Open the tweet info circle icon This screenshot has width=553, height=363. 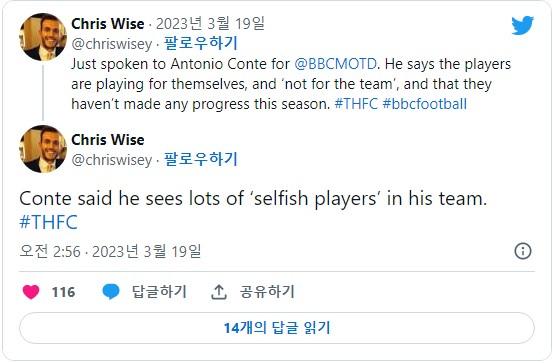coord(523,251)
